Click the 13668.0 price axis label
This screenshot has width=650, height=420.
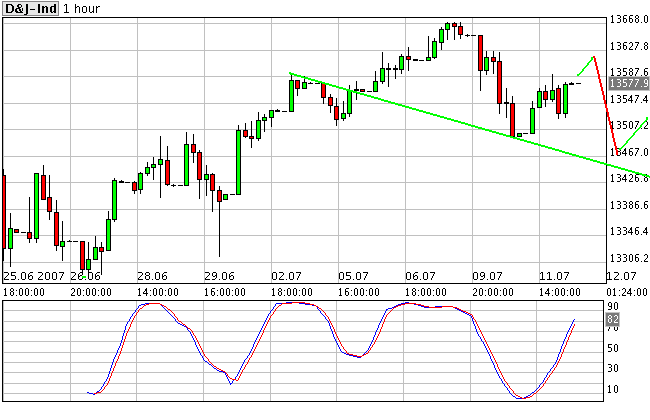pos(628,19)
